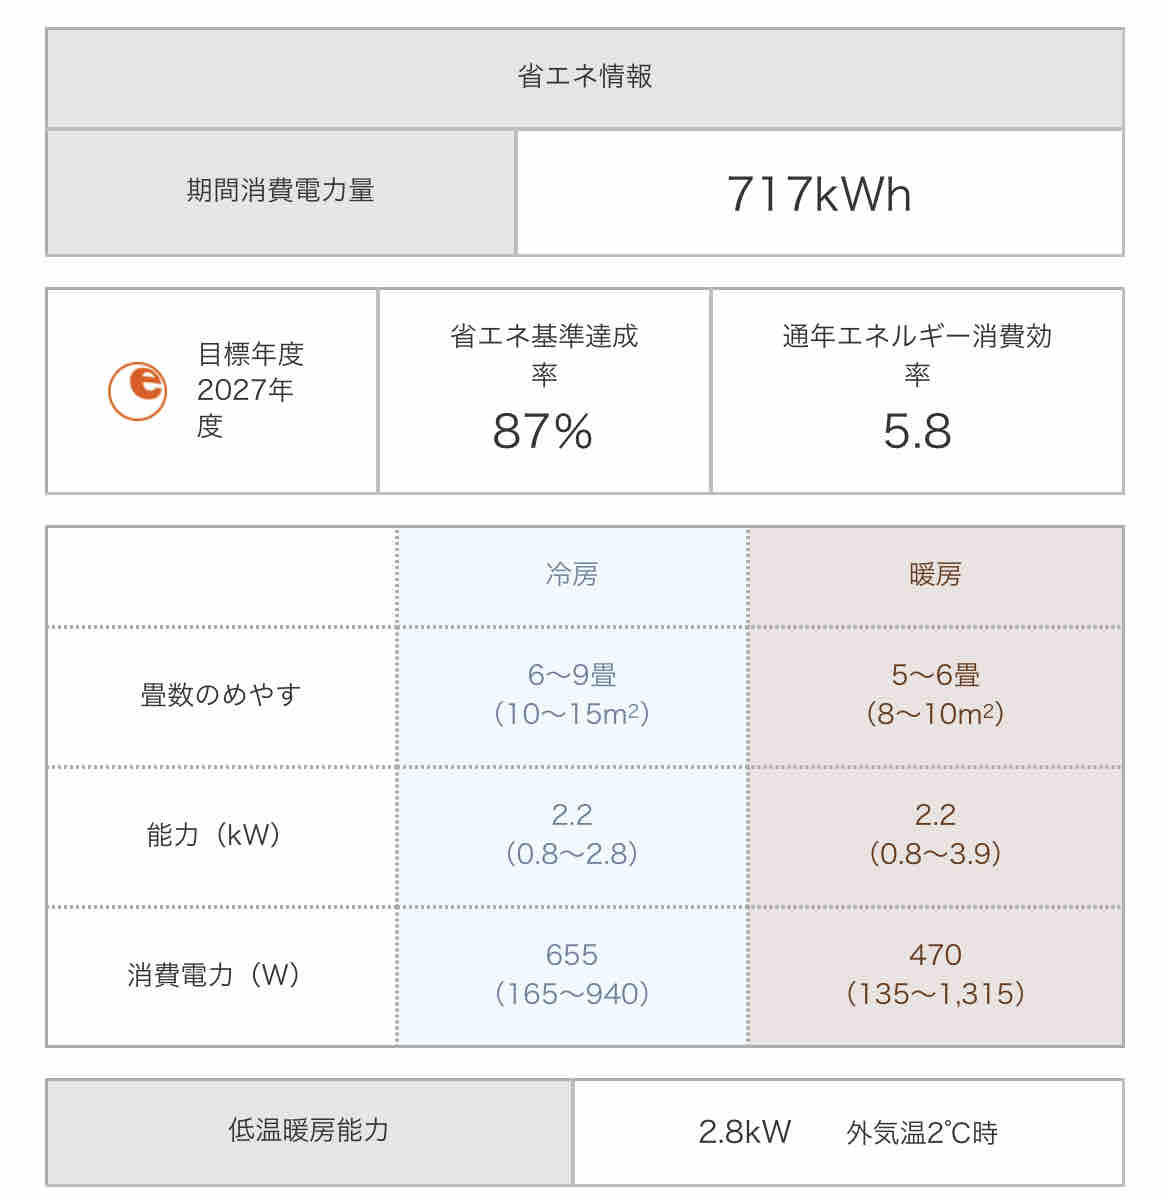This screenshot has height=1199, width=1170.
Task: Select the 717kWh value
Action: [820, 193]
